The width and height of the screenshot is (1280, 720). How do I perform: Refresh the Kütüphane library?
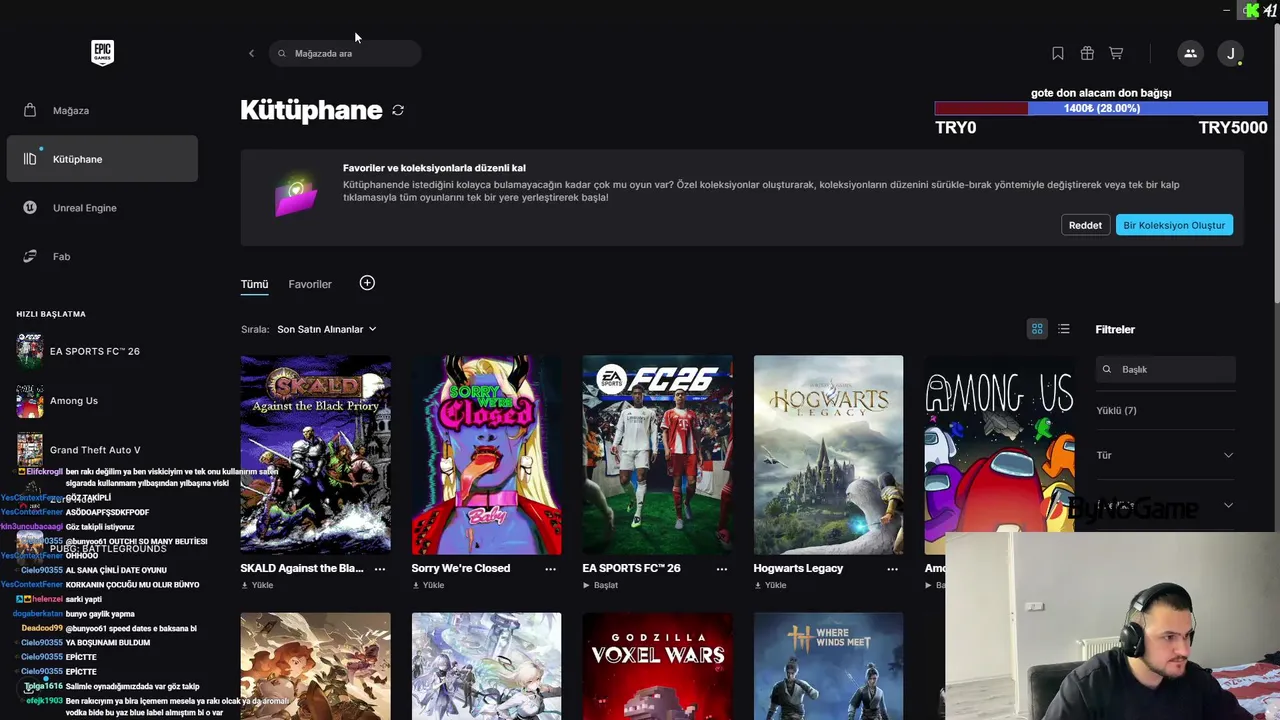[398, 110]
